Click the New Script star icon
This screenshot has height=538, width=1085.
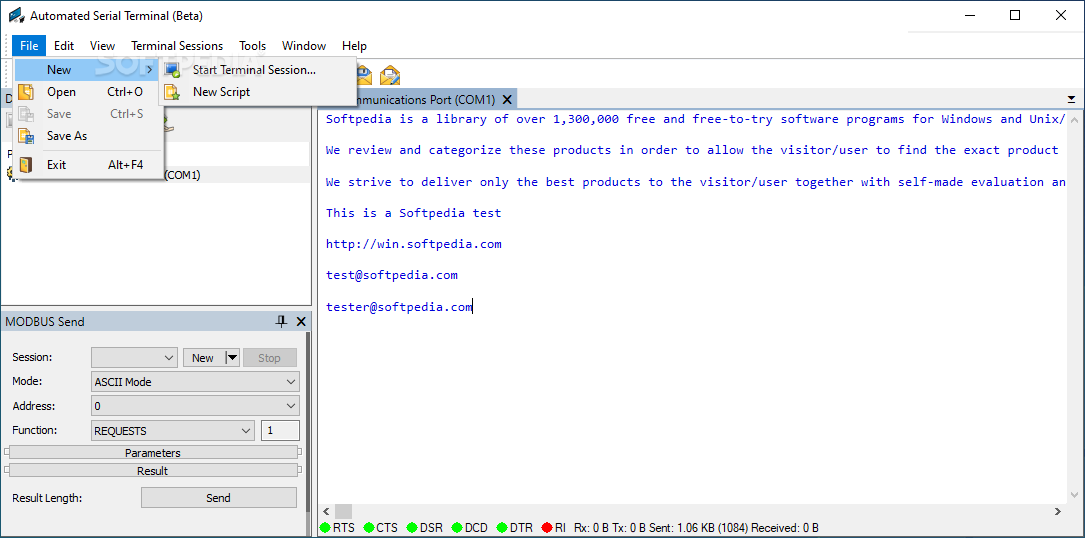click(172, 91)
